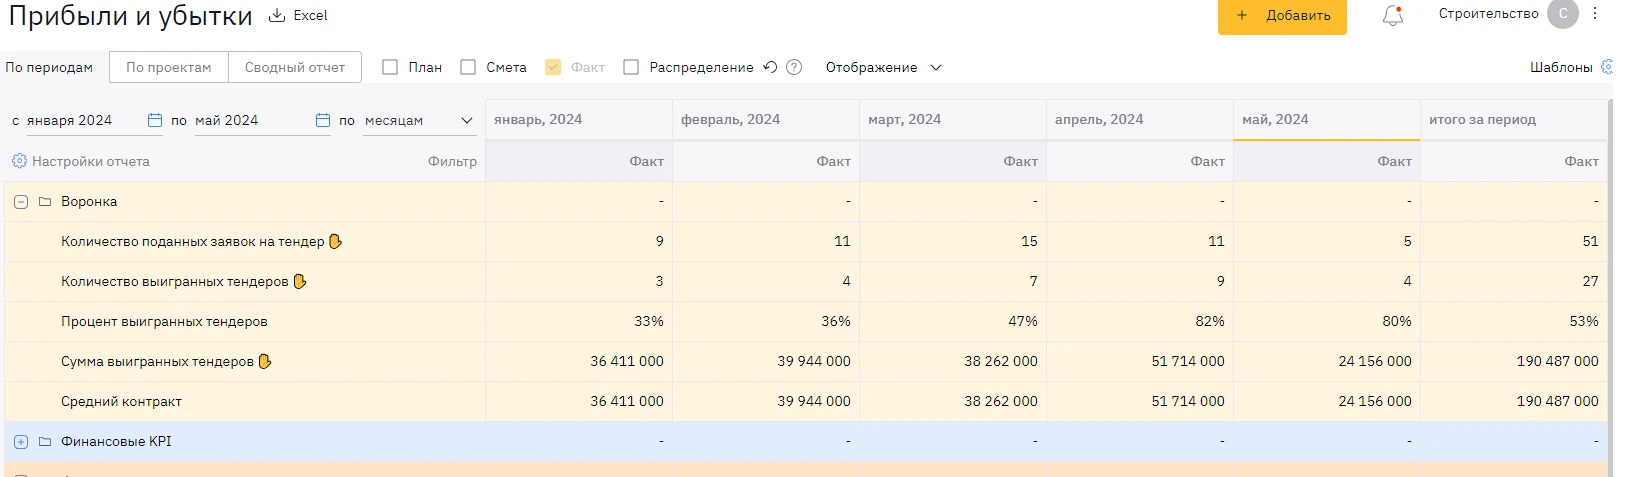Collapse the Воронка group
Image resolution: width=1631 pixels, height=477 pixels.
coord(21,202)
